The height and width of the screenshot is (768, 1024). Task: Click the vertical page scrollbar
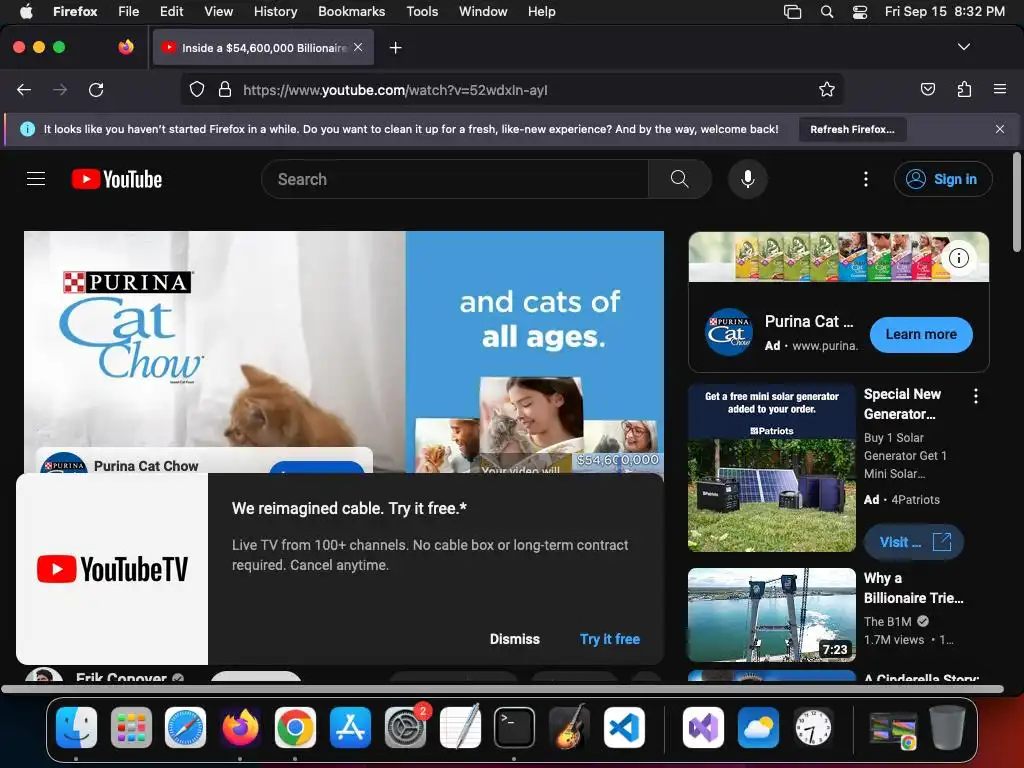pos(1016,202)
